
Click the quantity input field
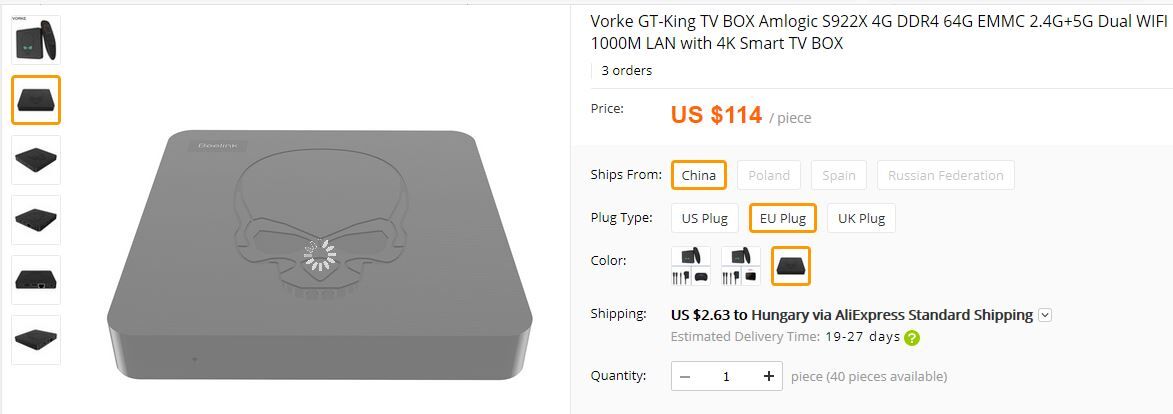(x=726, y=376)
